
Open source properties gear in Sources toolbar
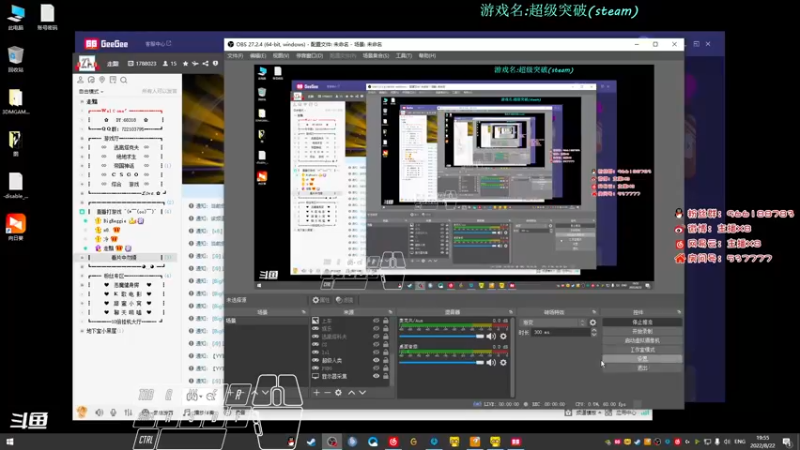pos(338,392)
